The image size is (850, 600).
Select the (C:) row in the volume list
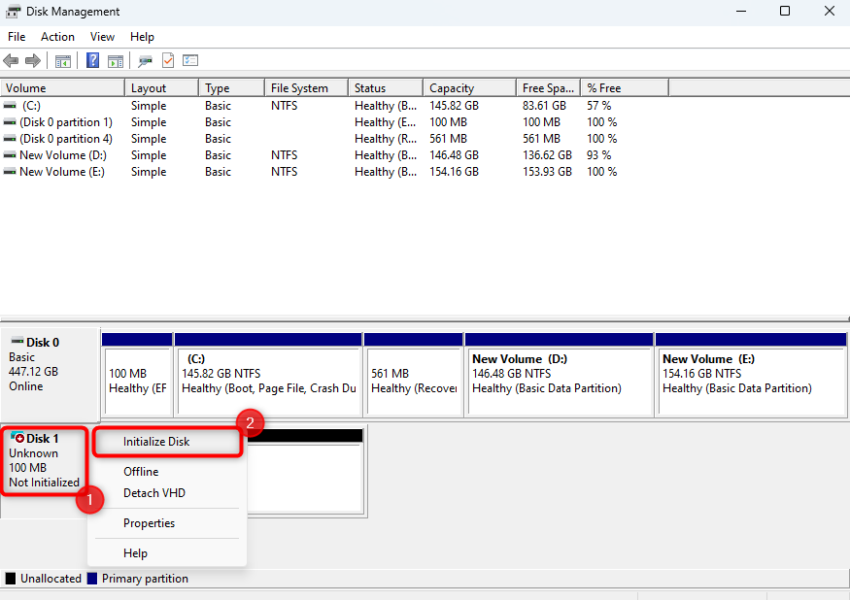point(62,105)
